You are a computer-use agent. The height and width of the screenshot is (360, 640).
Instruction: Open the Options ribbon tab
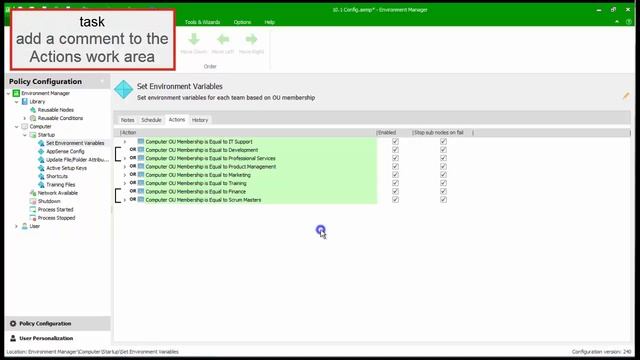click(x=242, y=22)
